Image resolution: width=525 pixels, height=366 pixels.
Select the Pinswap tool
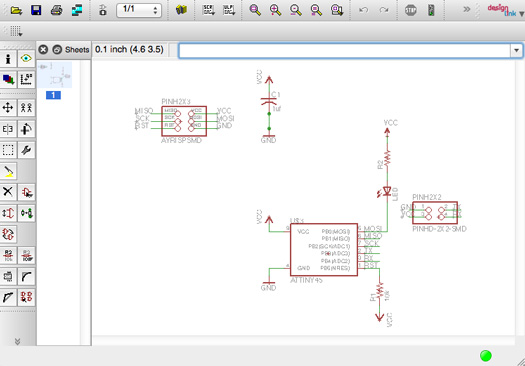(8, 213)
